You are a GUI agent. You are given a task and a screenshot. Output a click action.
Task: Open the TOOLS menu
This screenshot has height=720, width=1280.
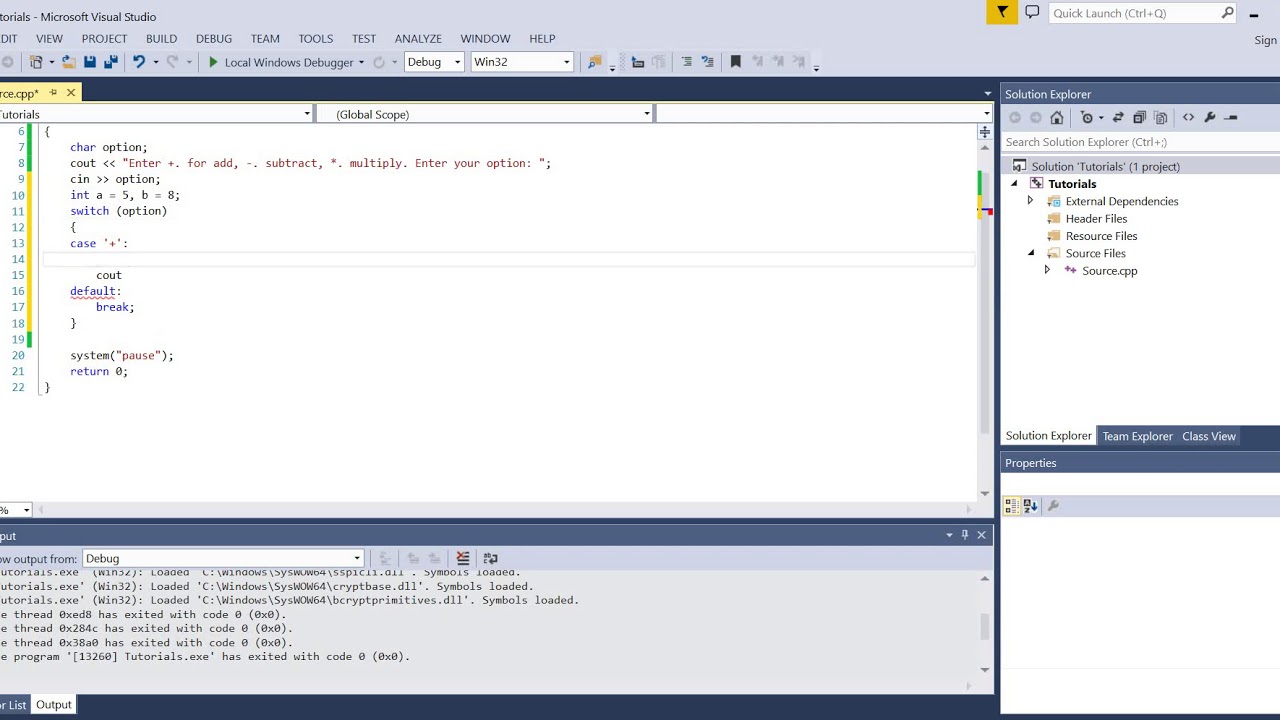315,38
